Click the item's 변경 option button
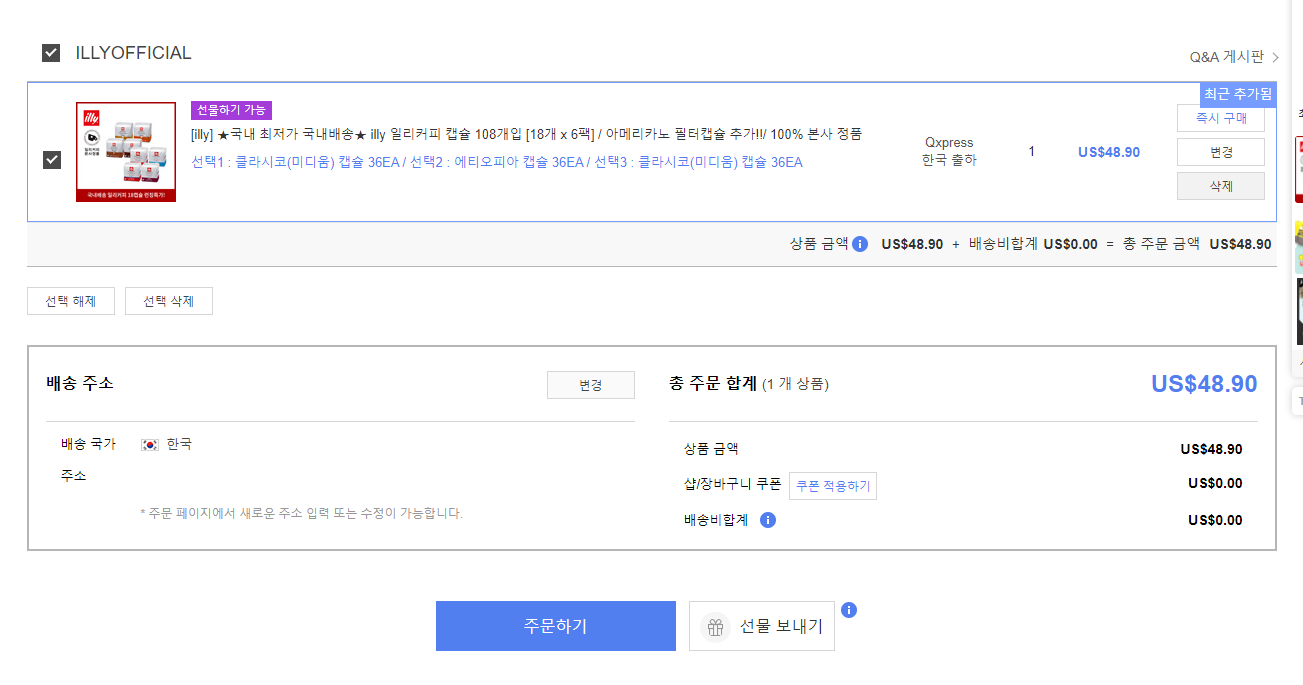This screenshot has width=1303, height=685. point(1221,152)
